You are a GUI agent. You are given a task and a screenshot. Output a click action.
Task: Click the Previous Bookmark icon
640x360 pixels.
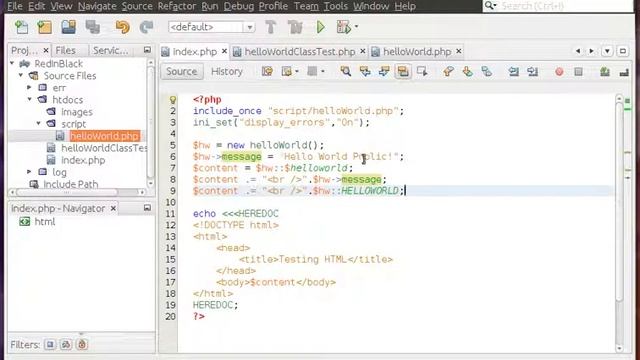[448, 72]
